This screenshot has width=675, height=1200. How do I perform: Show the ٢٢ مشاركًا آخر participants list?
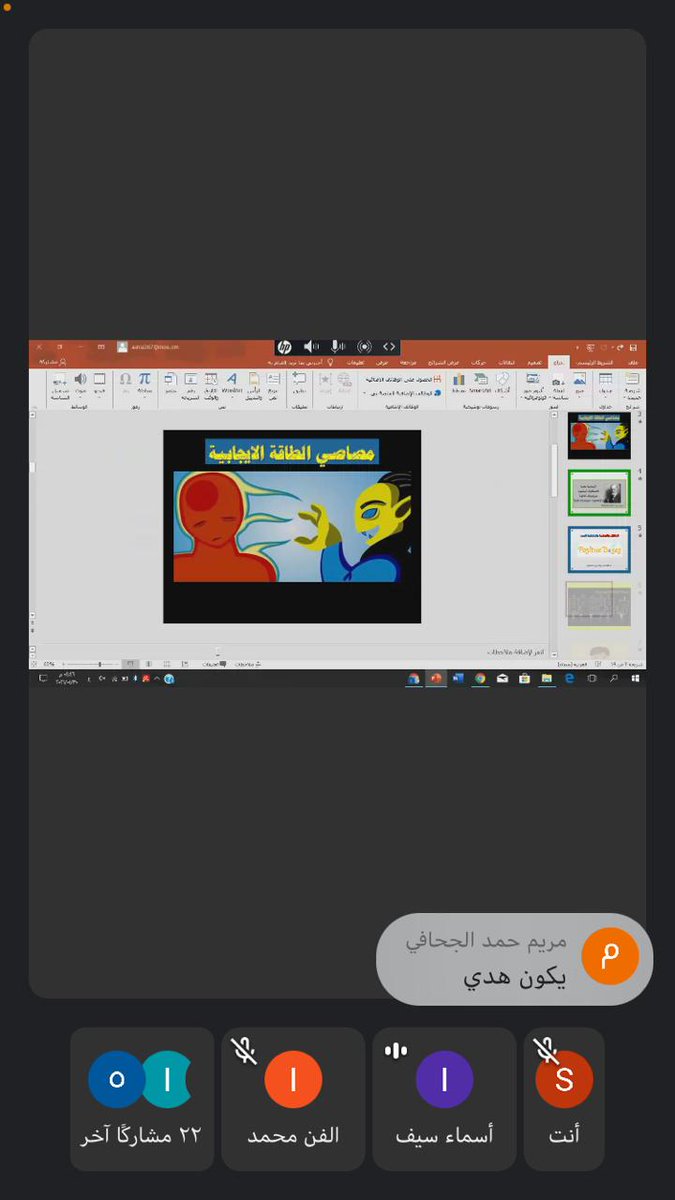[142, 1098]
